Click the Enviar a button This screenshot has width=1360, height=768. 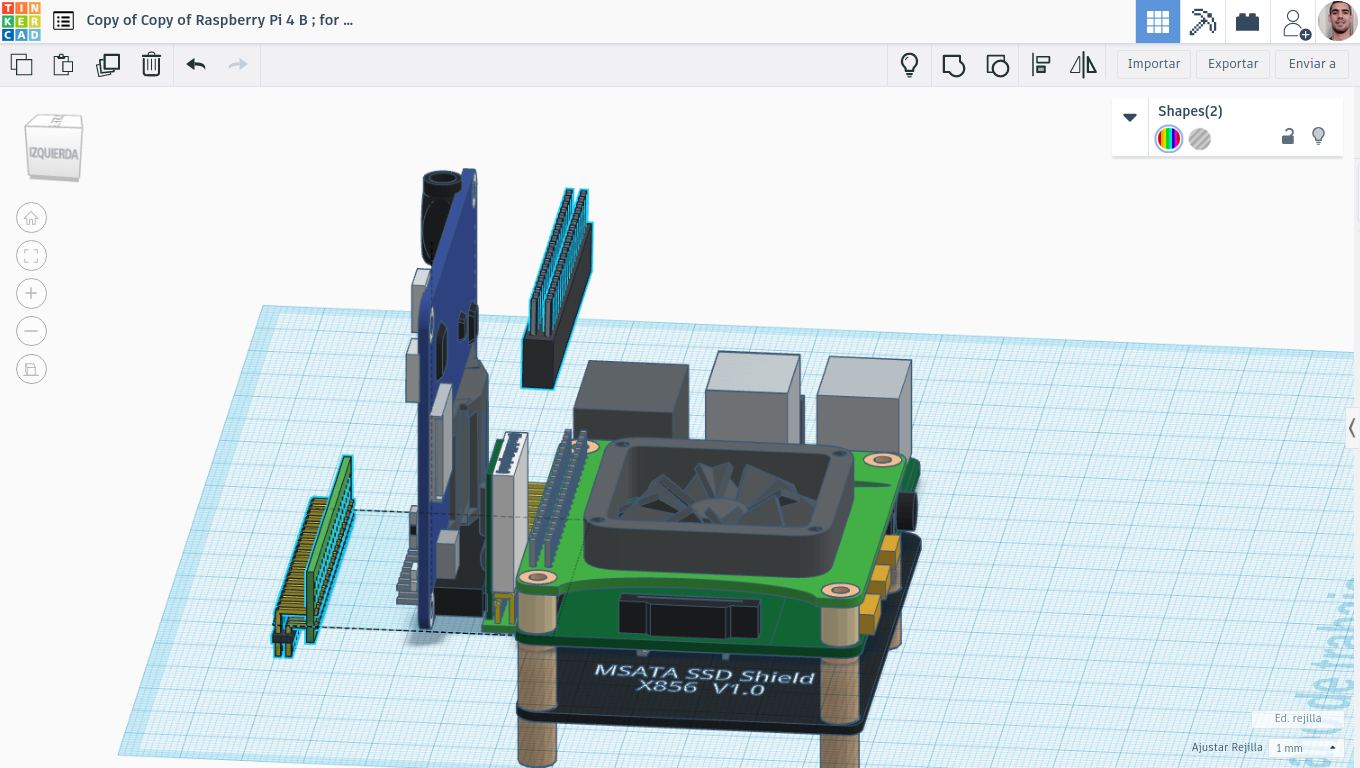(1312, 64)
